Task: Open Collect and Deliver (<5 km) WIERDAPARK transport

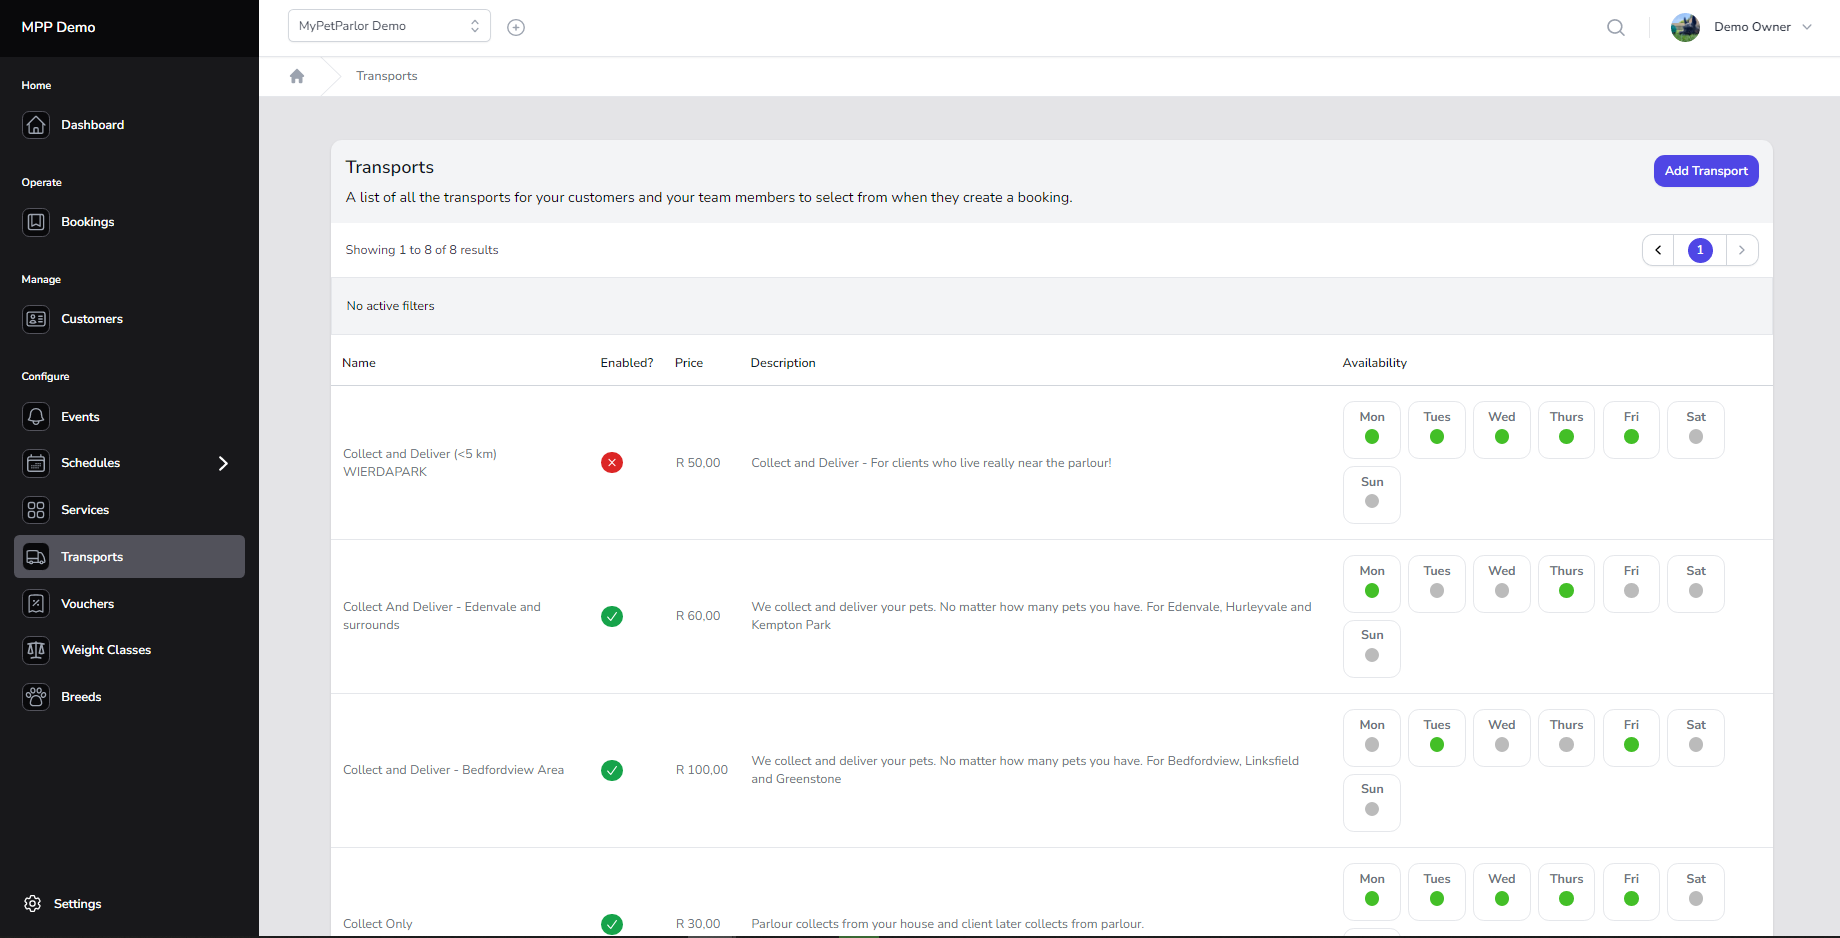Action: 420,463
